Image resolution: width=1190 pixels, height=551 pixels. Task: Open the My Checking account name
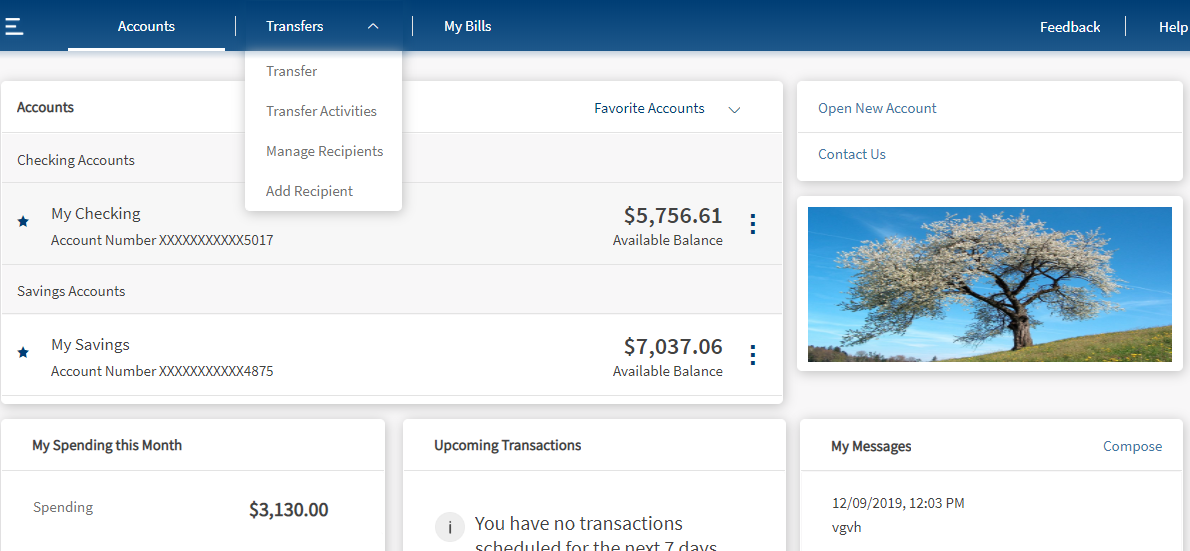click(x=96, y=213)
